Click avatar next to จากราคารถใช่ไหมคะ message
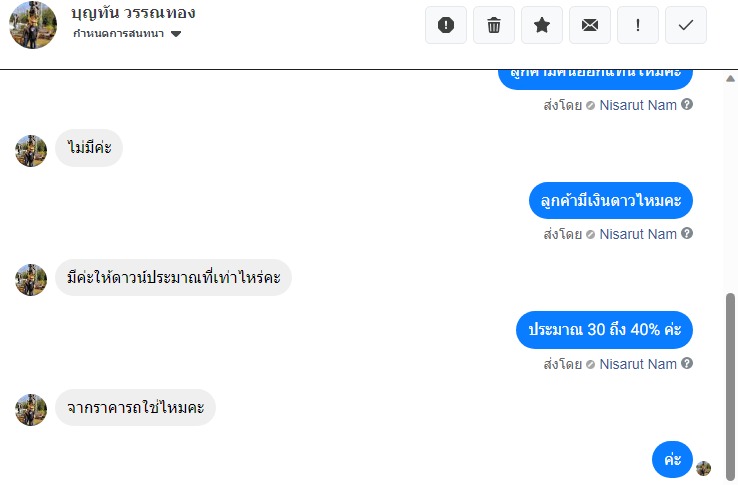738x485 pixels. click(x=31, y=409)
